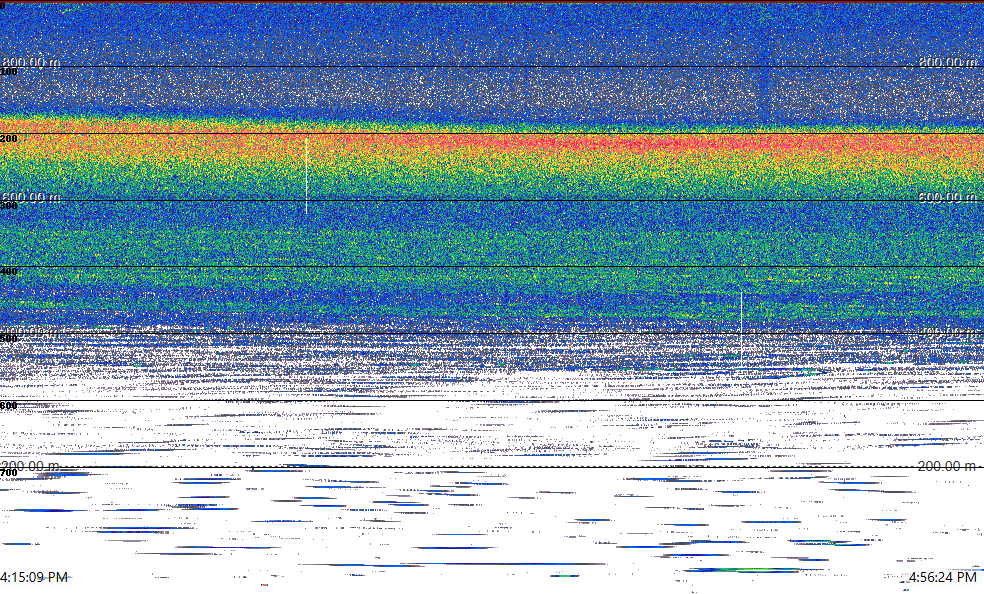Click the right-side 200.00 m range label
Viewport: 984px width, 594px height.
(x=948, y=466)
